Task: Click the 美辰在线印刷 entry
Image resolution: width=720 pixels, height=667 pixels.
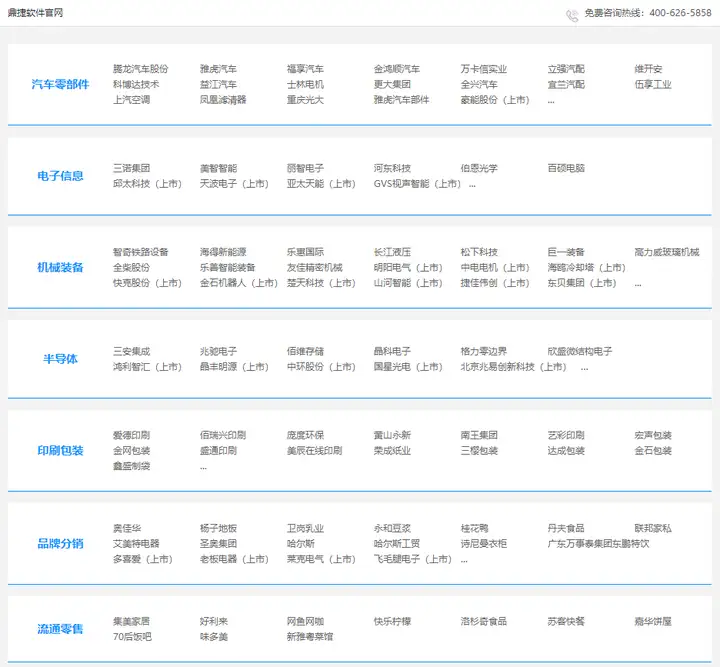Action: 315,451
